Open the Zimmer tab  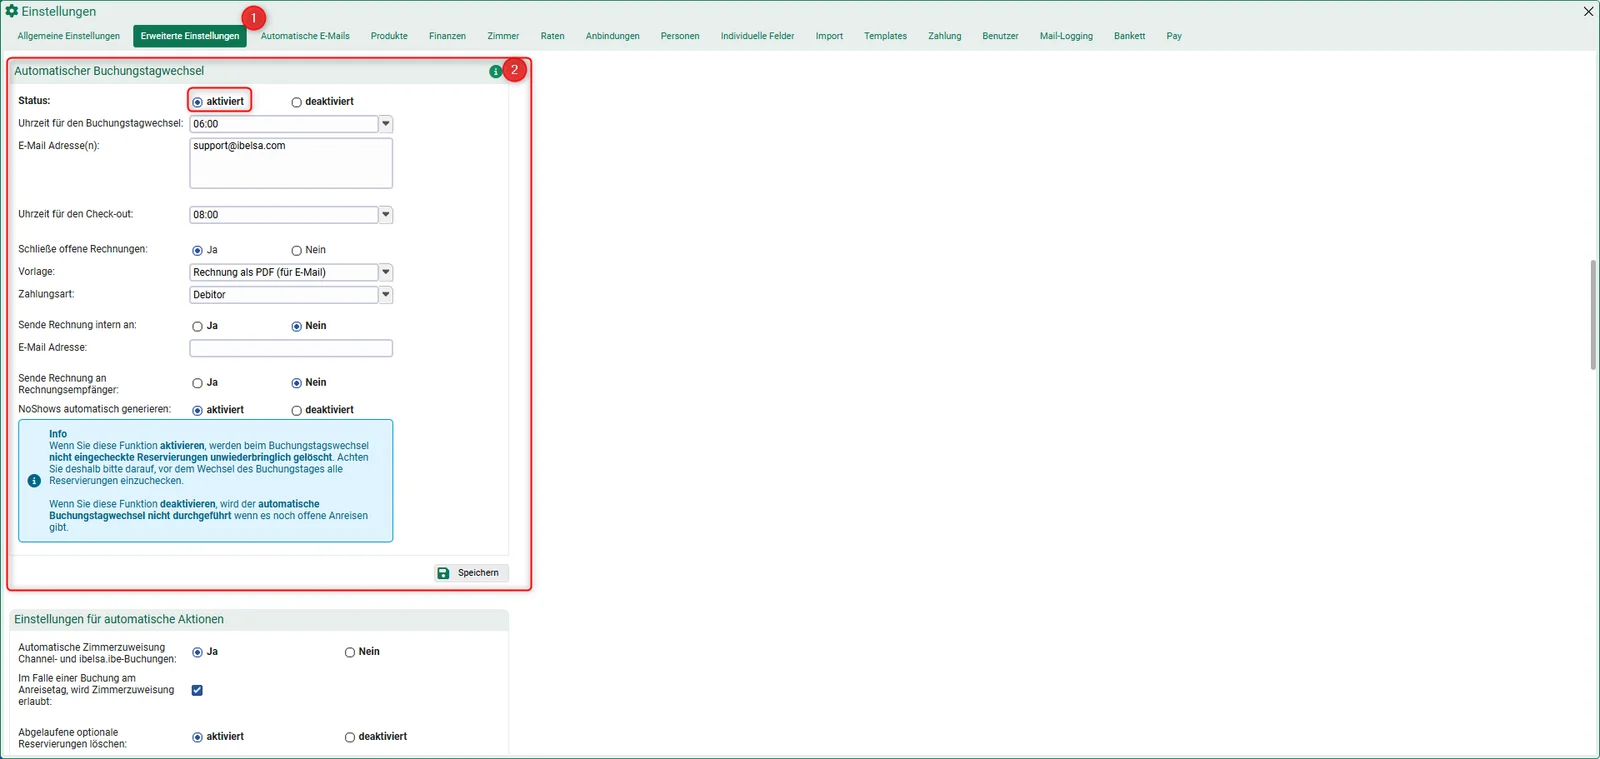click(503, 36)
